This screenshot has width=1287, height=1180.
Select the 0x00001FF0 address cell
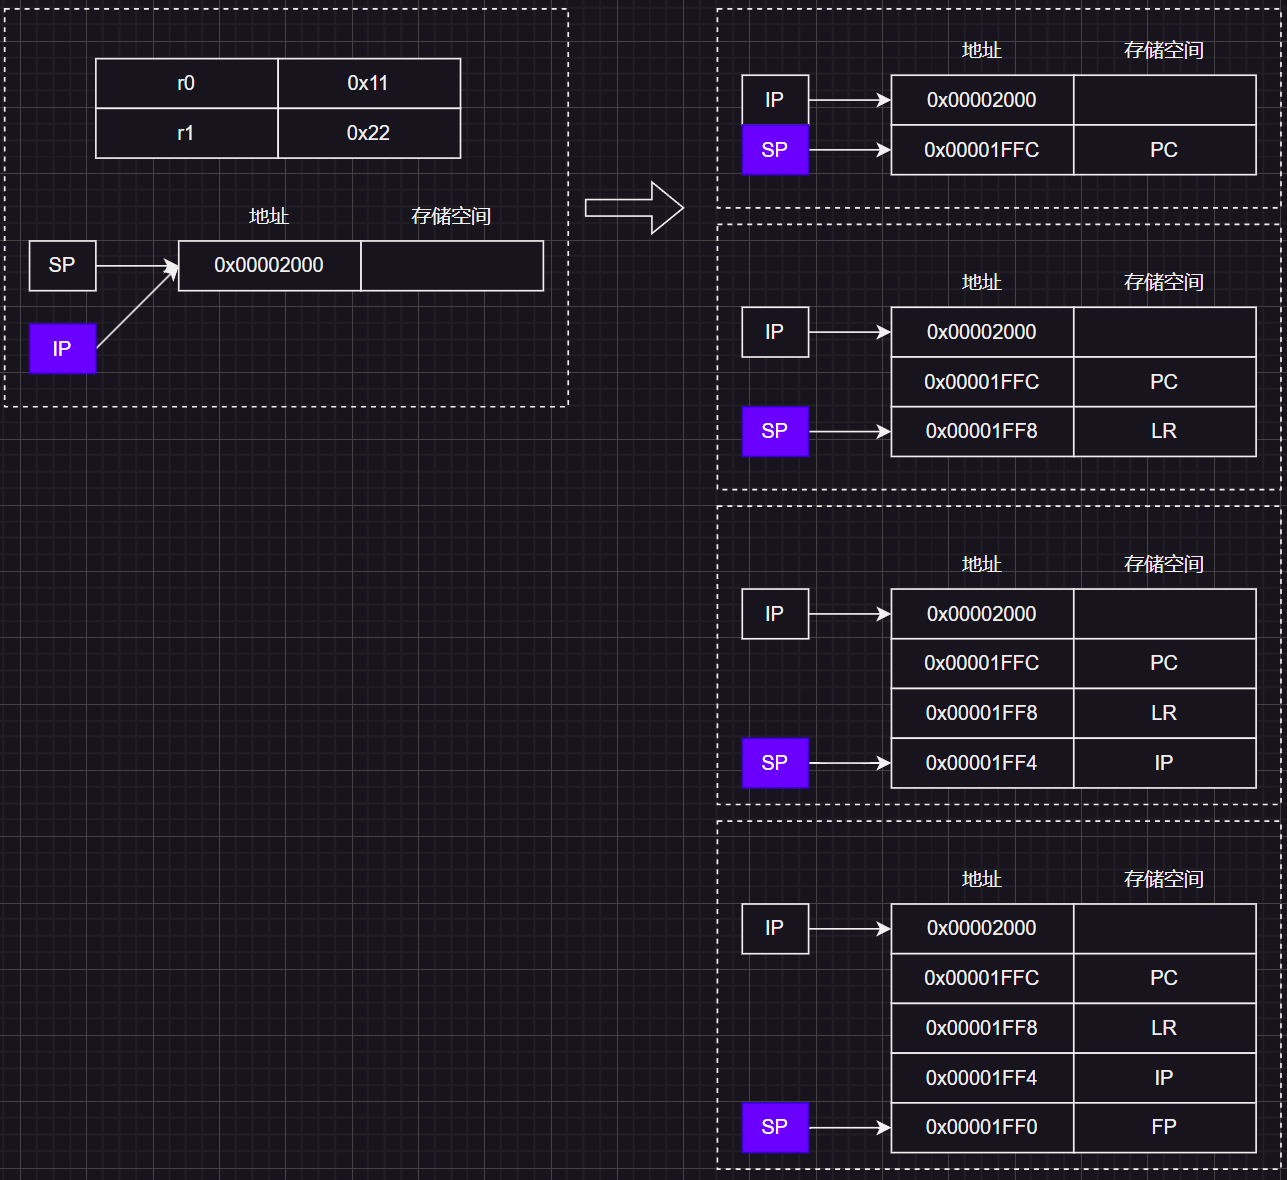pyautogui.click(x=982, y=1127)
